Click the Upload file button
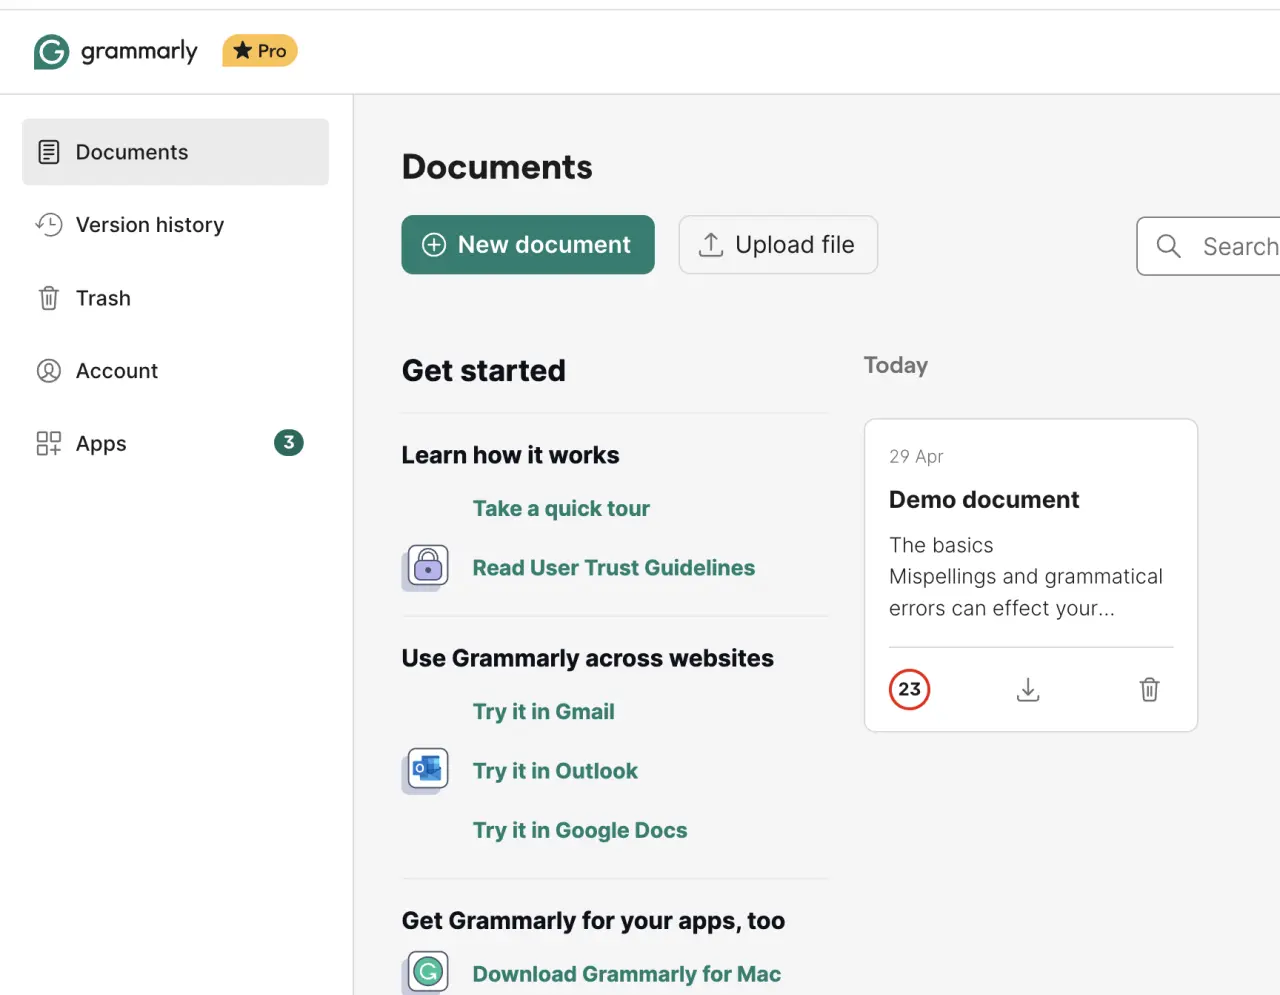 pos(778,244)
